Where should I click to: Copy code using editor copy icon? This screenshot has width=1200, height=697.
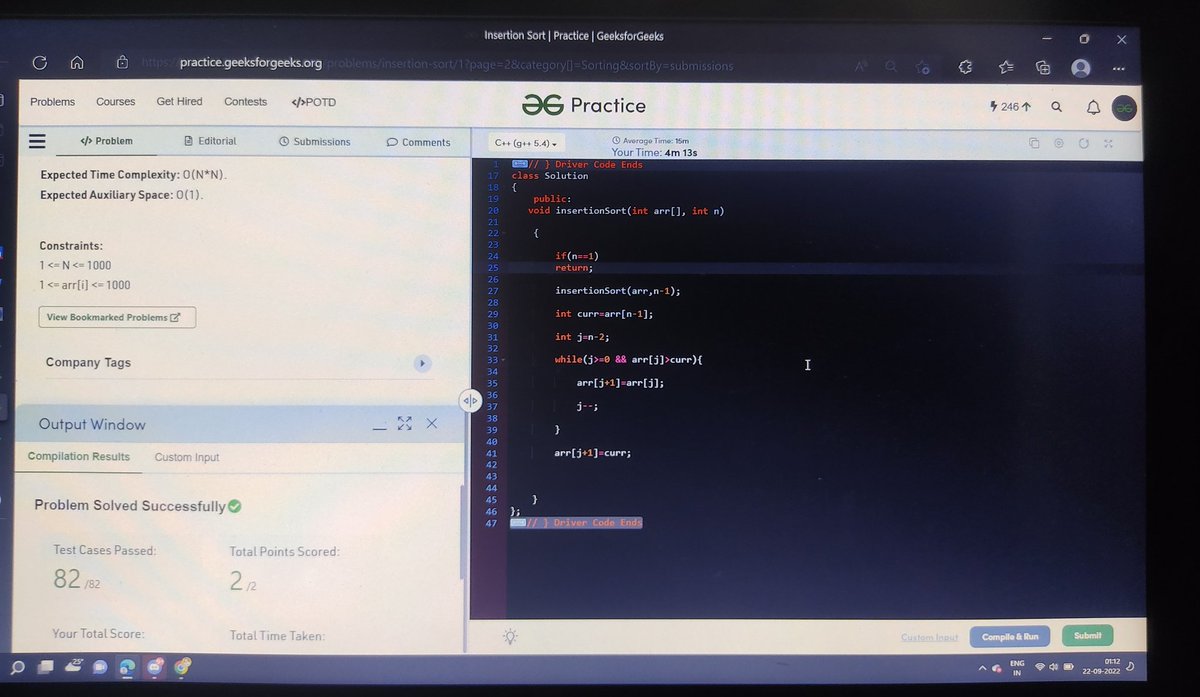click(x=1034, y=143)
